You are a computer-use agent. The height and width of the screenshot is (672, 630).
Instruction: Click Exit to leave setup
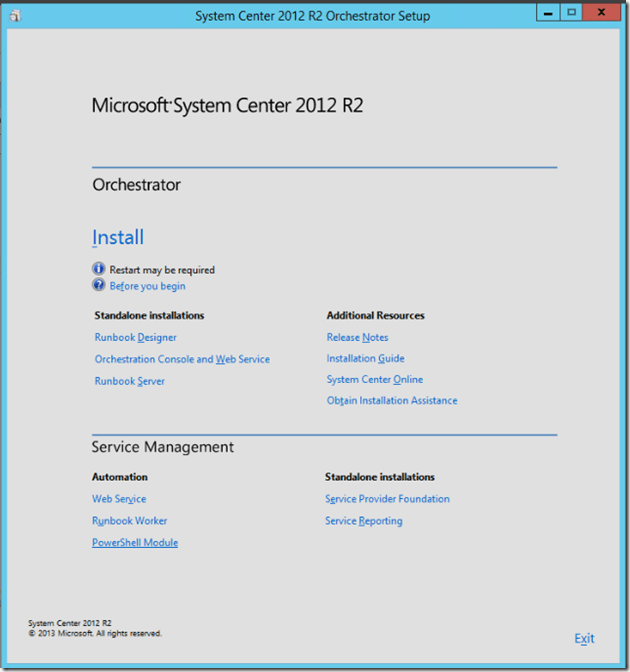pos(584,638)
